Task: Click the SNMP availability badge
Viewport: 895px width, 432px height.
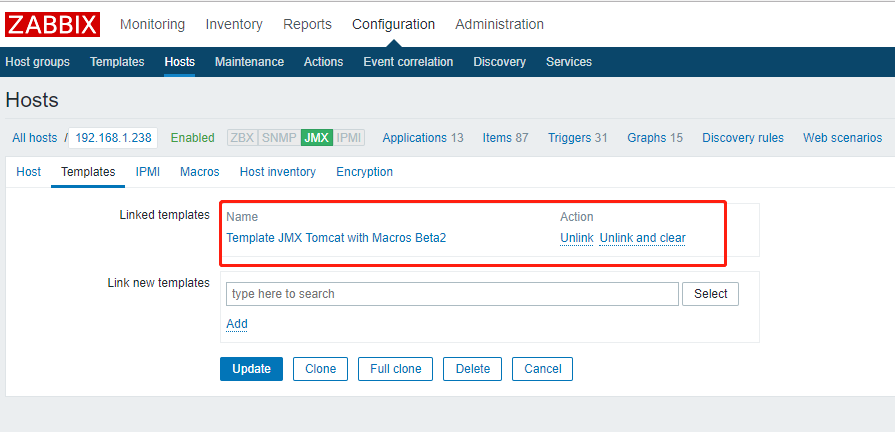Action: (280, 138)
